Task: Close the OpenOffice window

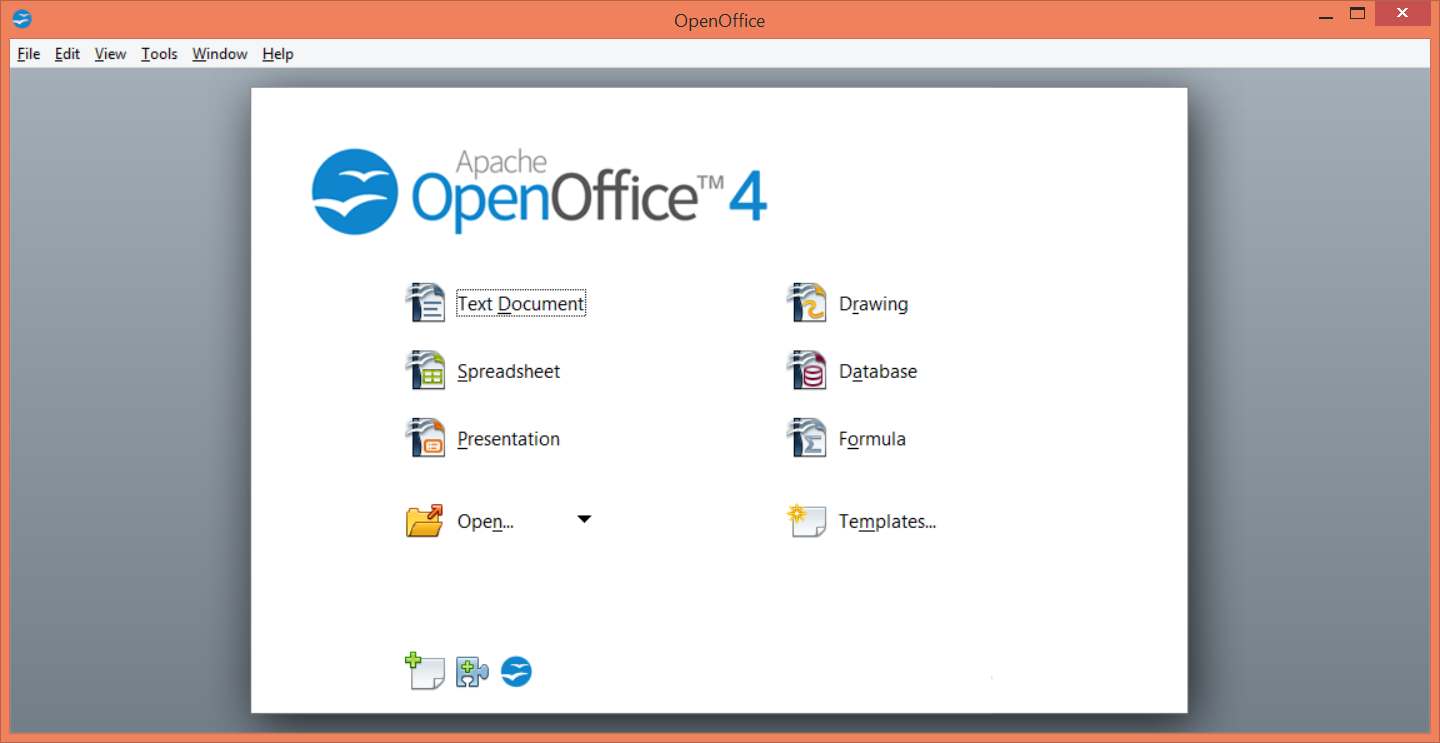Action: click(x=1403, y=14)
